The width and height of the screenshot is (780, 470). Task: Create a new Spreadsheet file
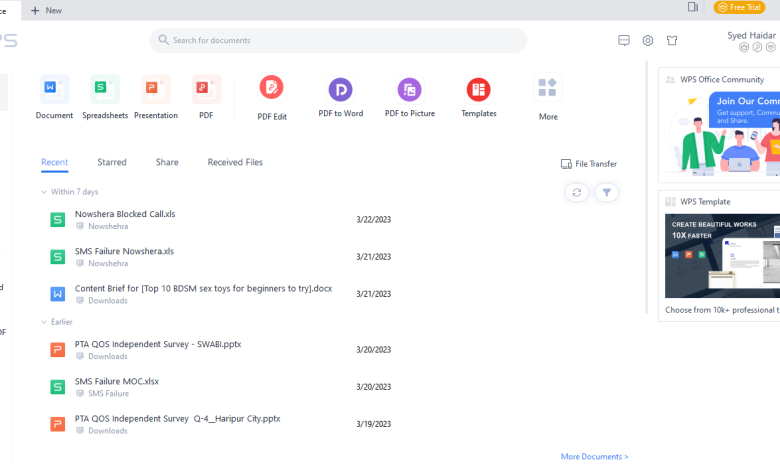[105, 90]
